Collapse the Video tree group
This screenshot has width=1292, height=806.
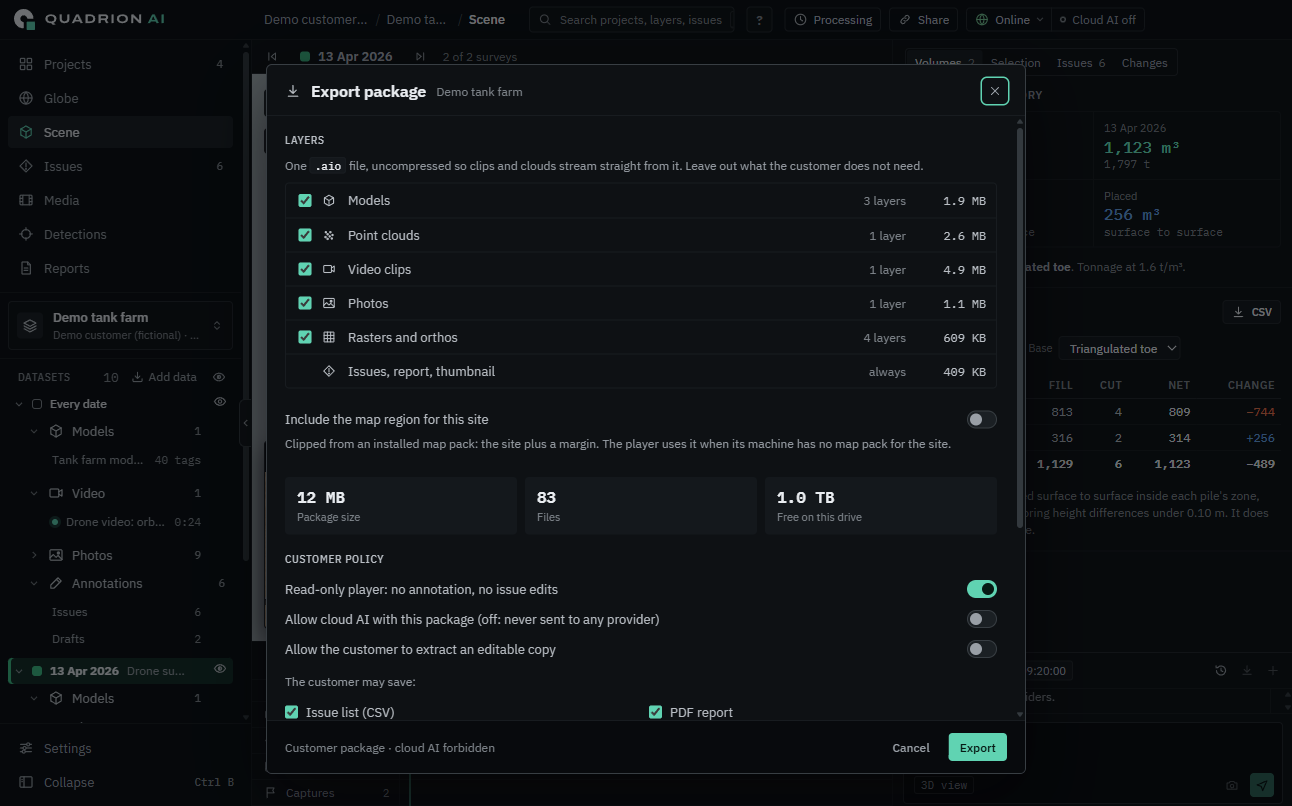click(34, 493)
